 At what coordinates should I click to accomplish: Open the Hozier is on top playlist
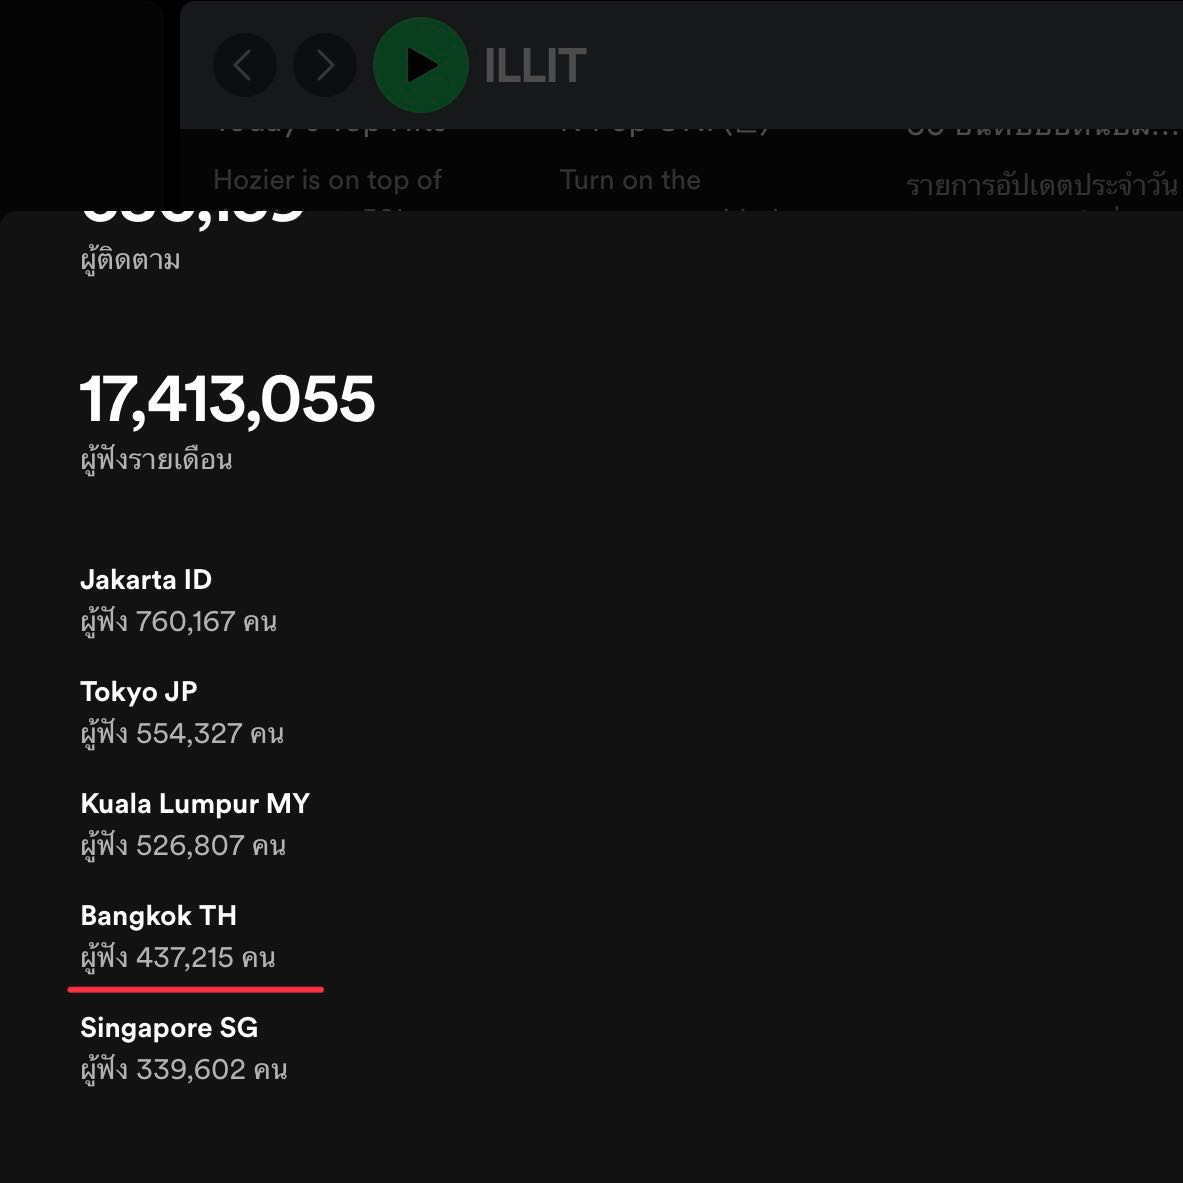327,180
